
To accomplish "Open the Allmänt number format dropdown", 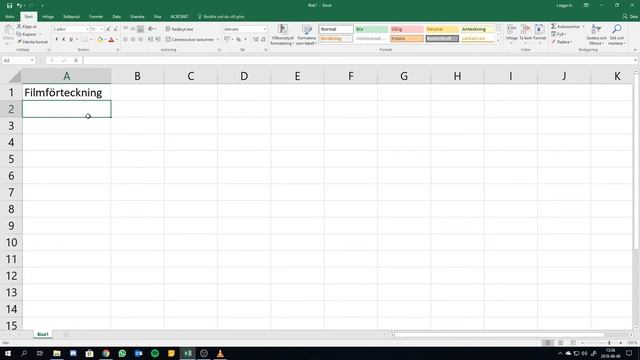I will coord(264,29).
